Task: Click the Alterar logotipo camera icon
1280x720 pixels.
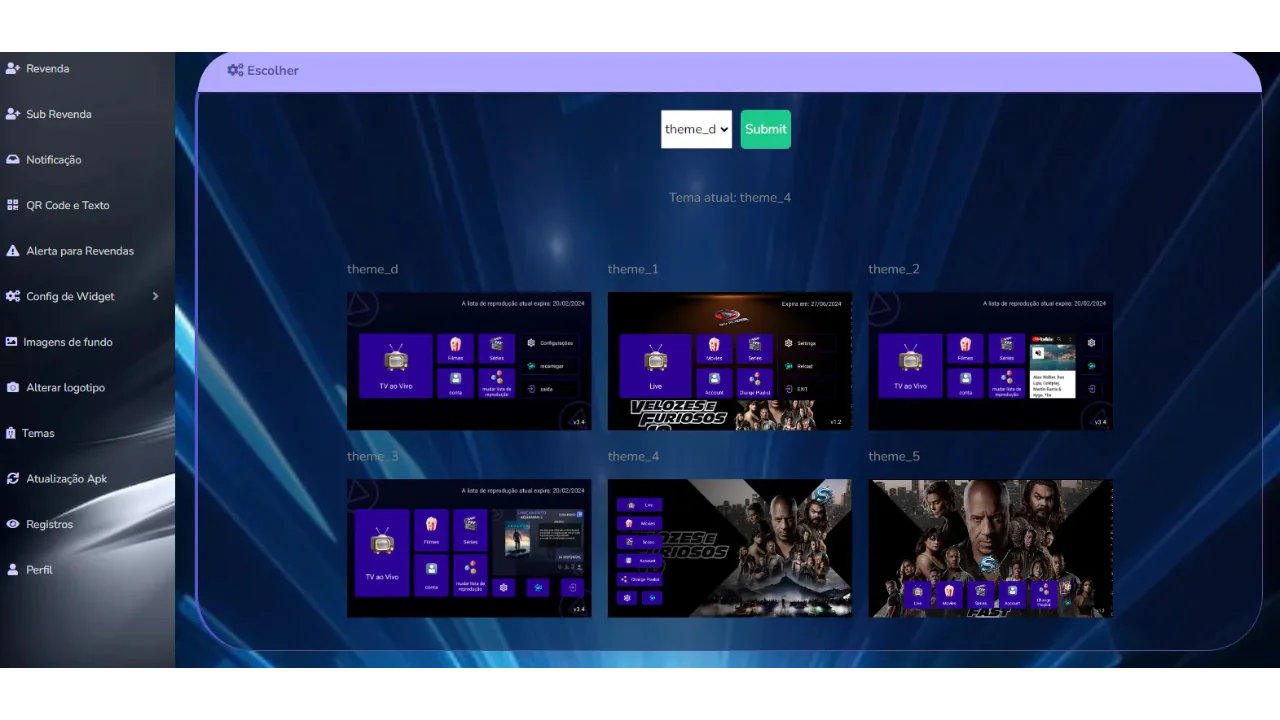Action: tap(12, 388)
